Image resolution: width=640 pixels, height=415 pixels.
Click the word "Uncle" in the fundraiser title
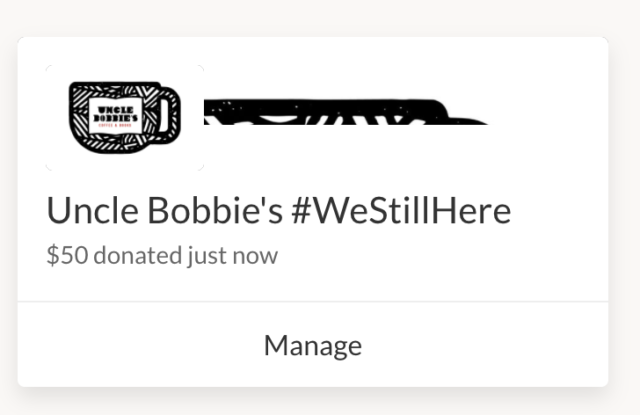pos(92,211)
